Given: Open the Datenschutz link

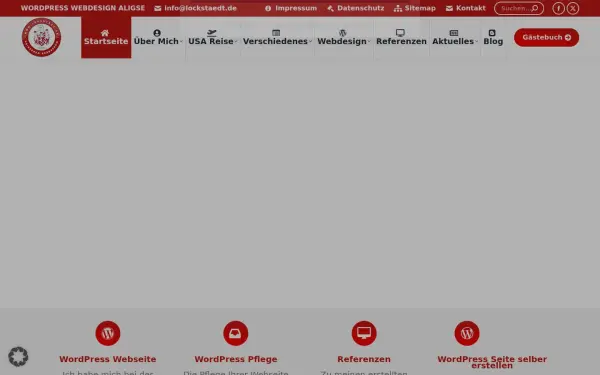Looking at the screenshot, I should coord(360,8).
